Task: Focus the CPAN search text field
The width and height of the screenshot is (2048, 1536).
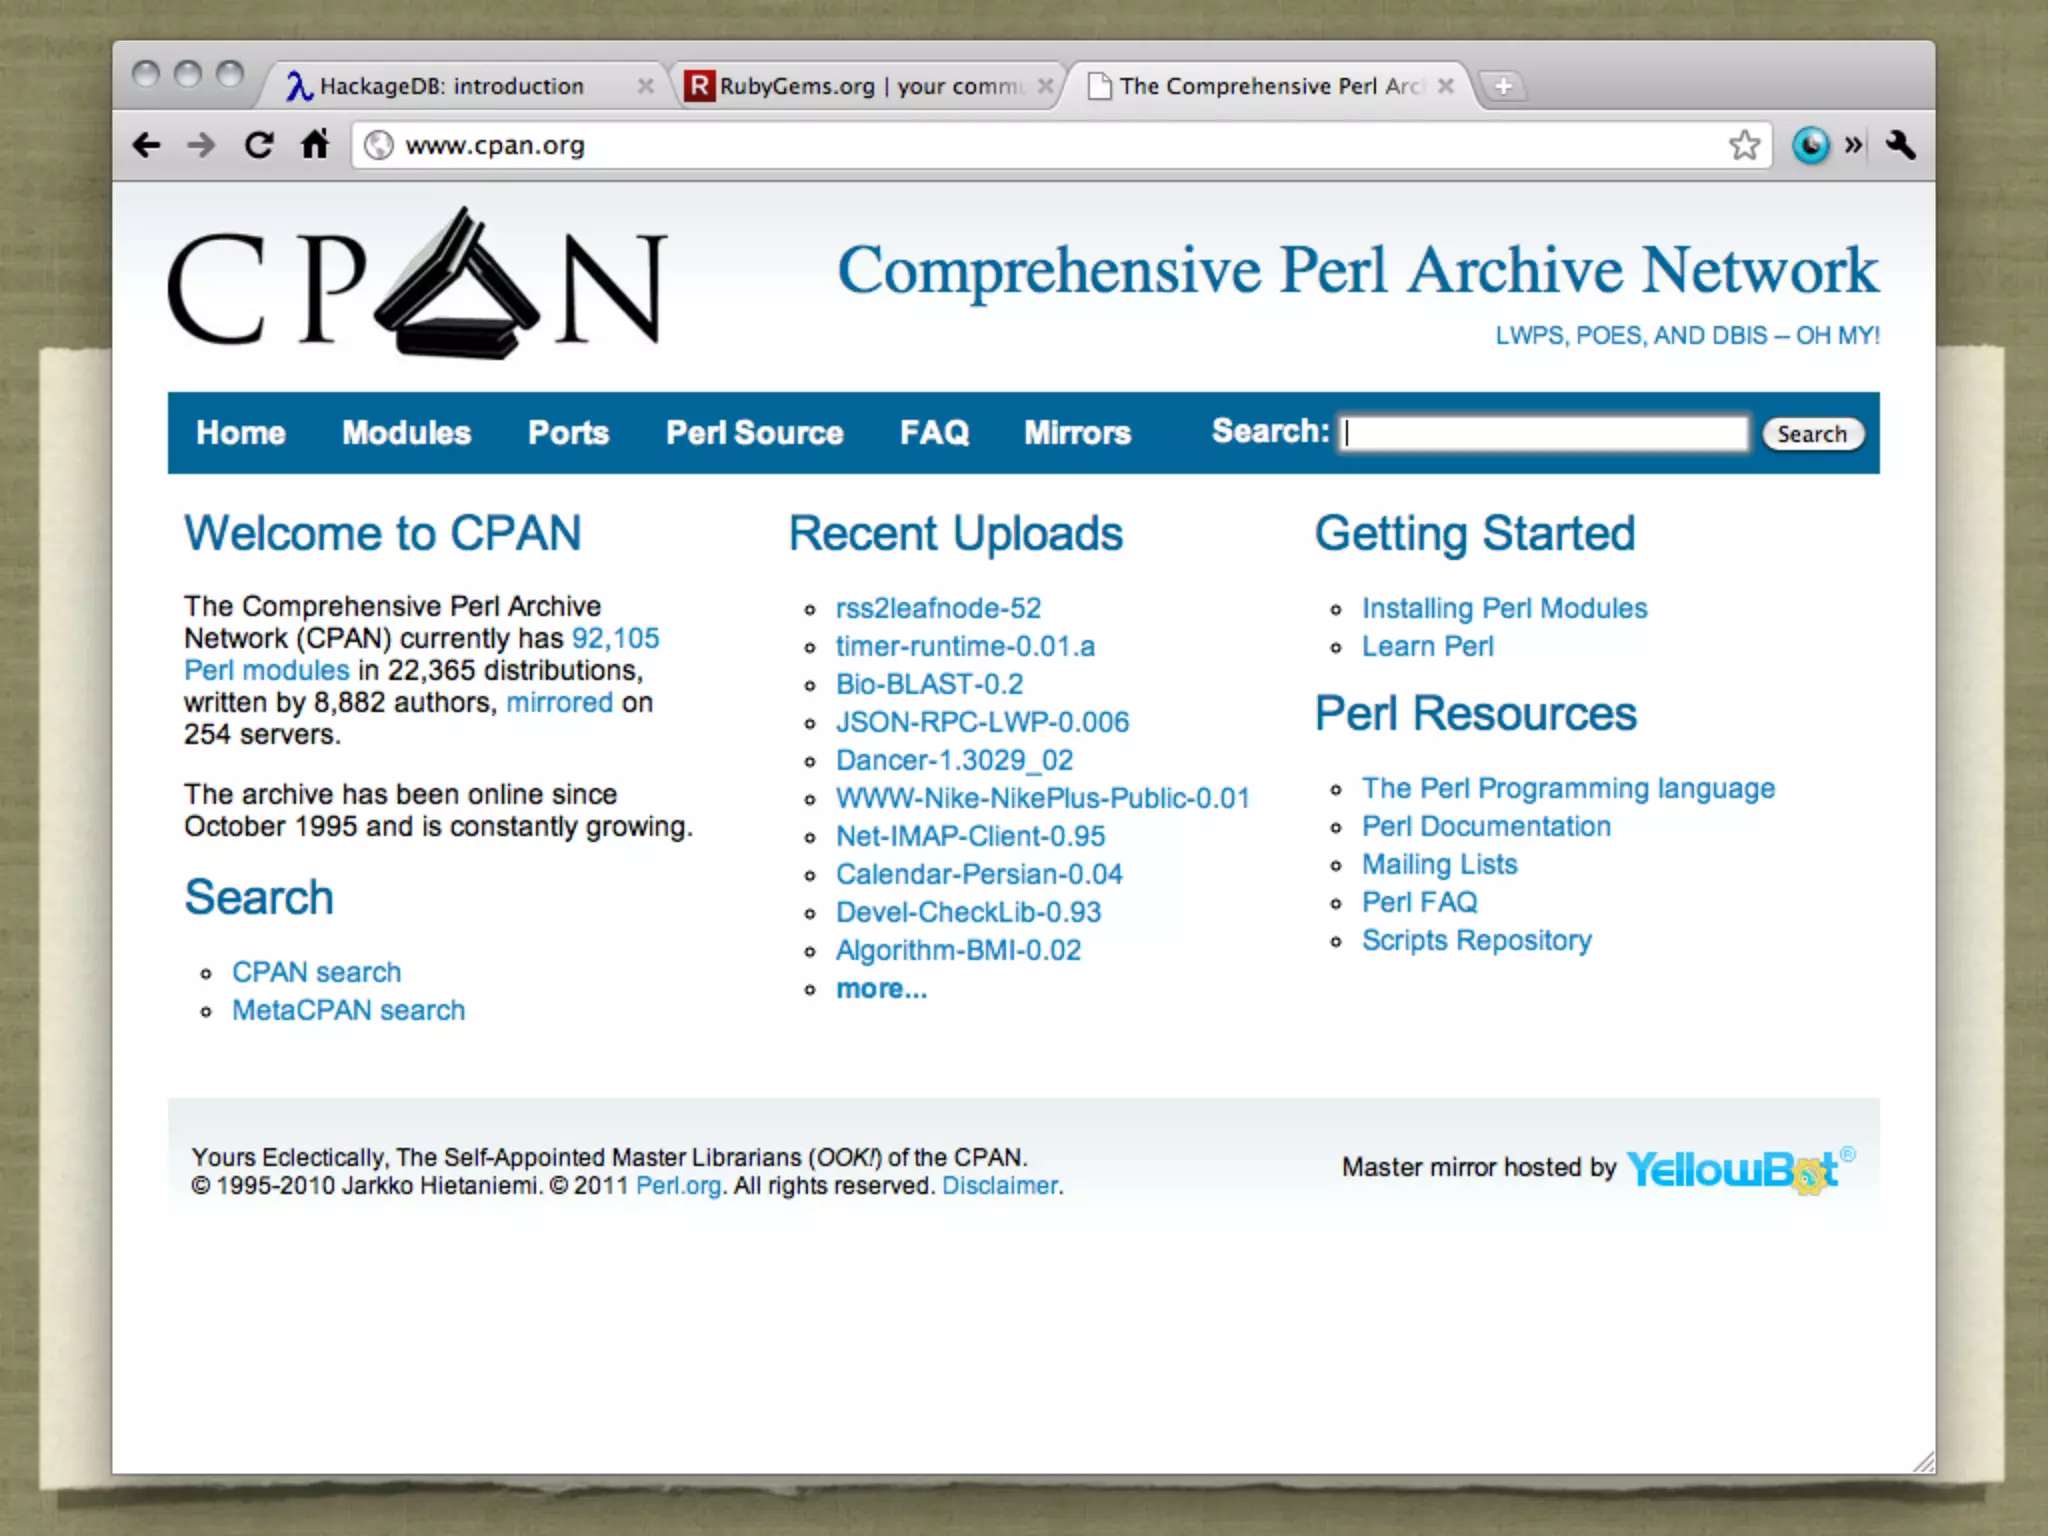Action: [1543, 433]
